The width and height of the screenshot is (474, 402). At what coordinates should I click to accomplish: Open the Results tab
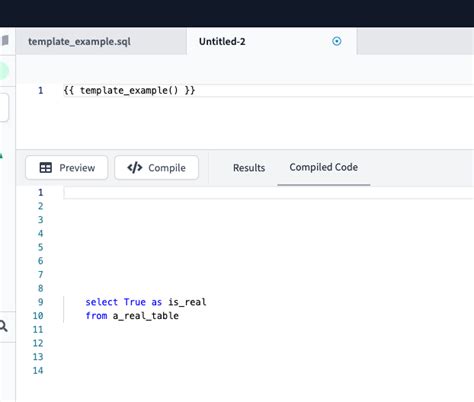tap(249, 168)
